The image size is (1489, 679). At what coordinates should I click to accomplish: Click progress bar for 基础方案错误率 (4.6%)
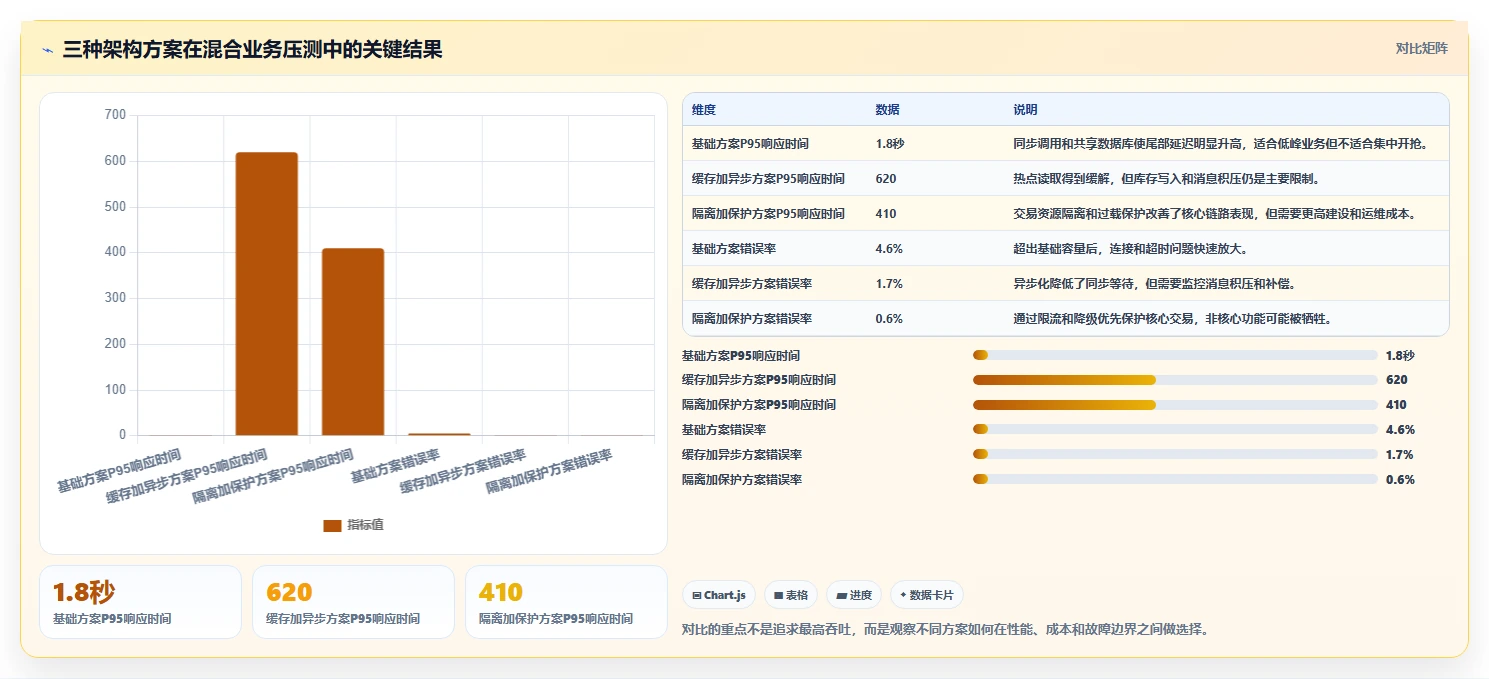1175,429
